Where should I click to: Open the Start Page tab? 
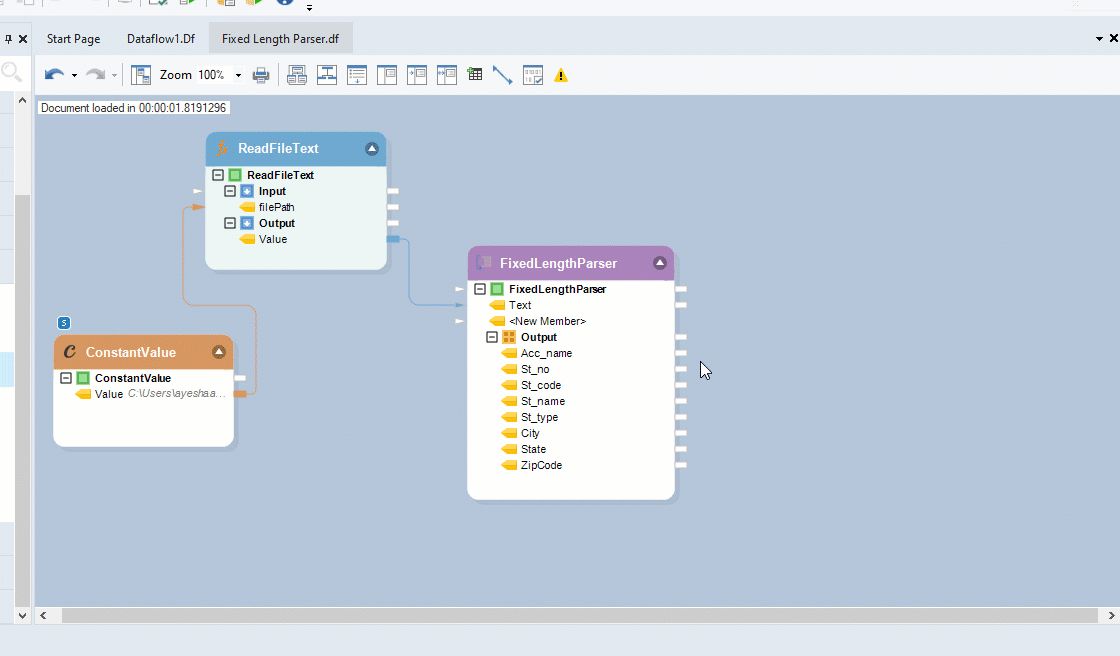pos(73,39)
